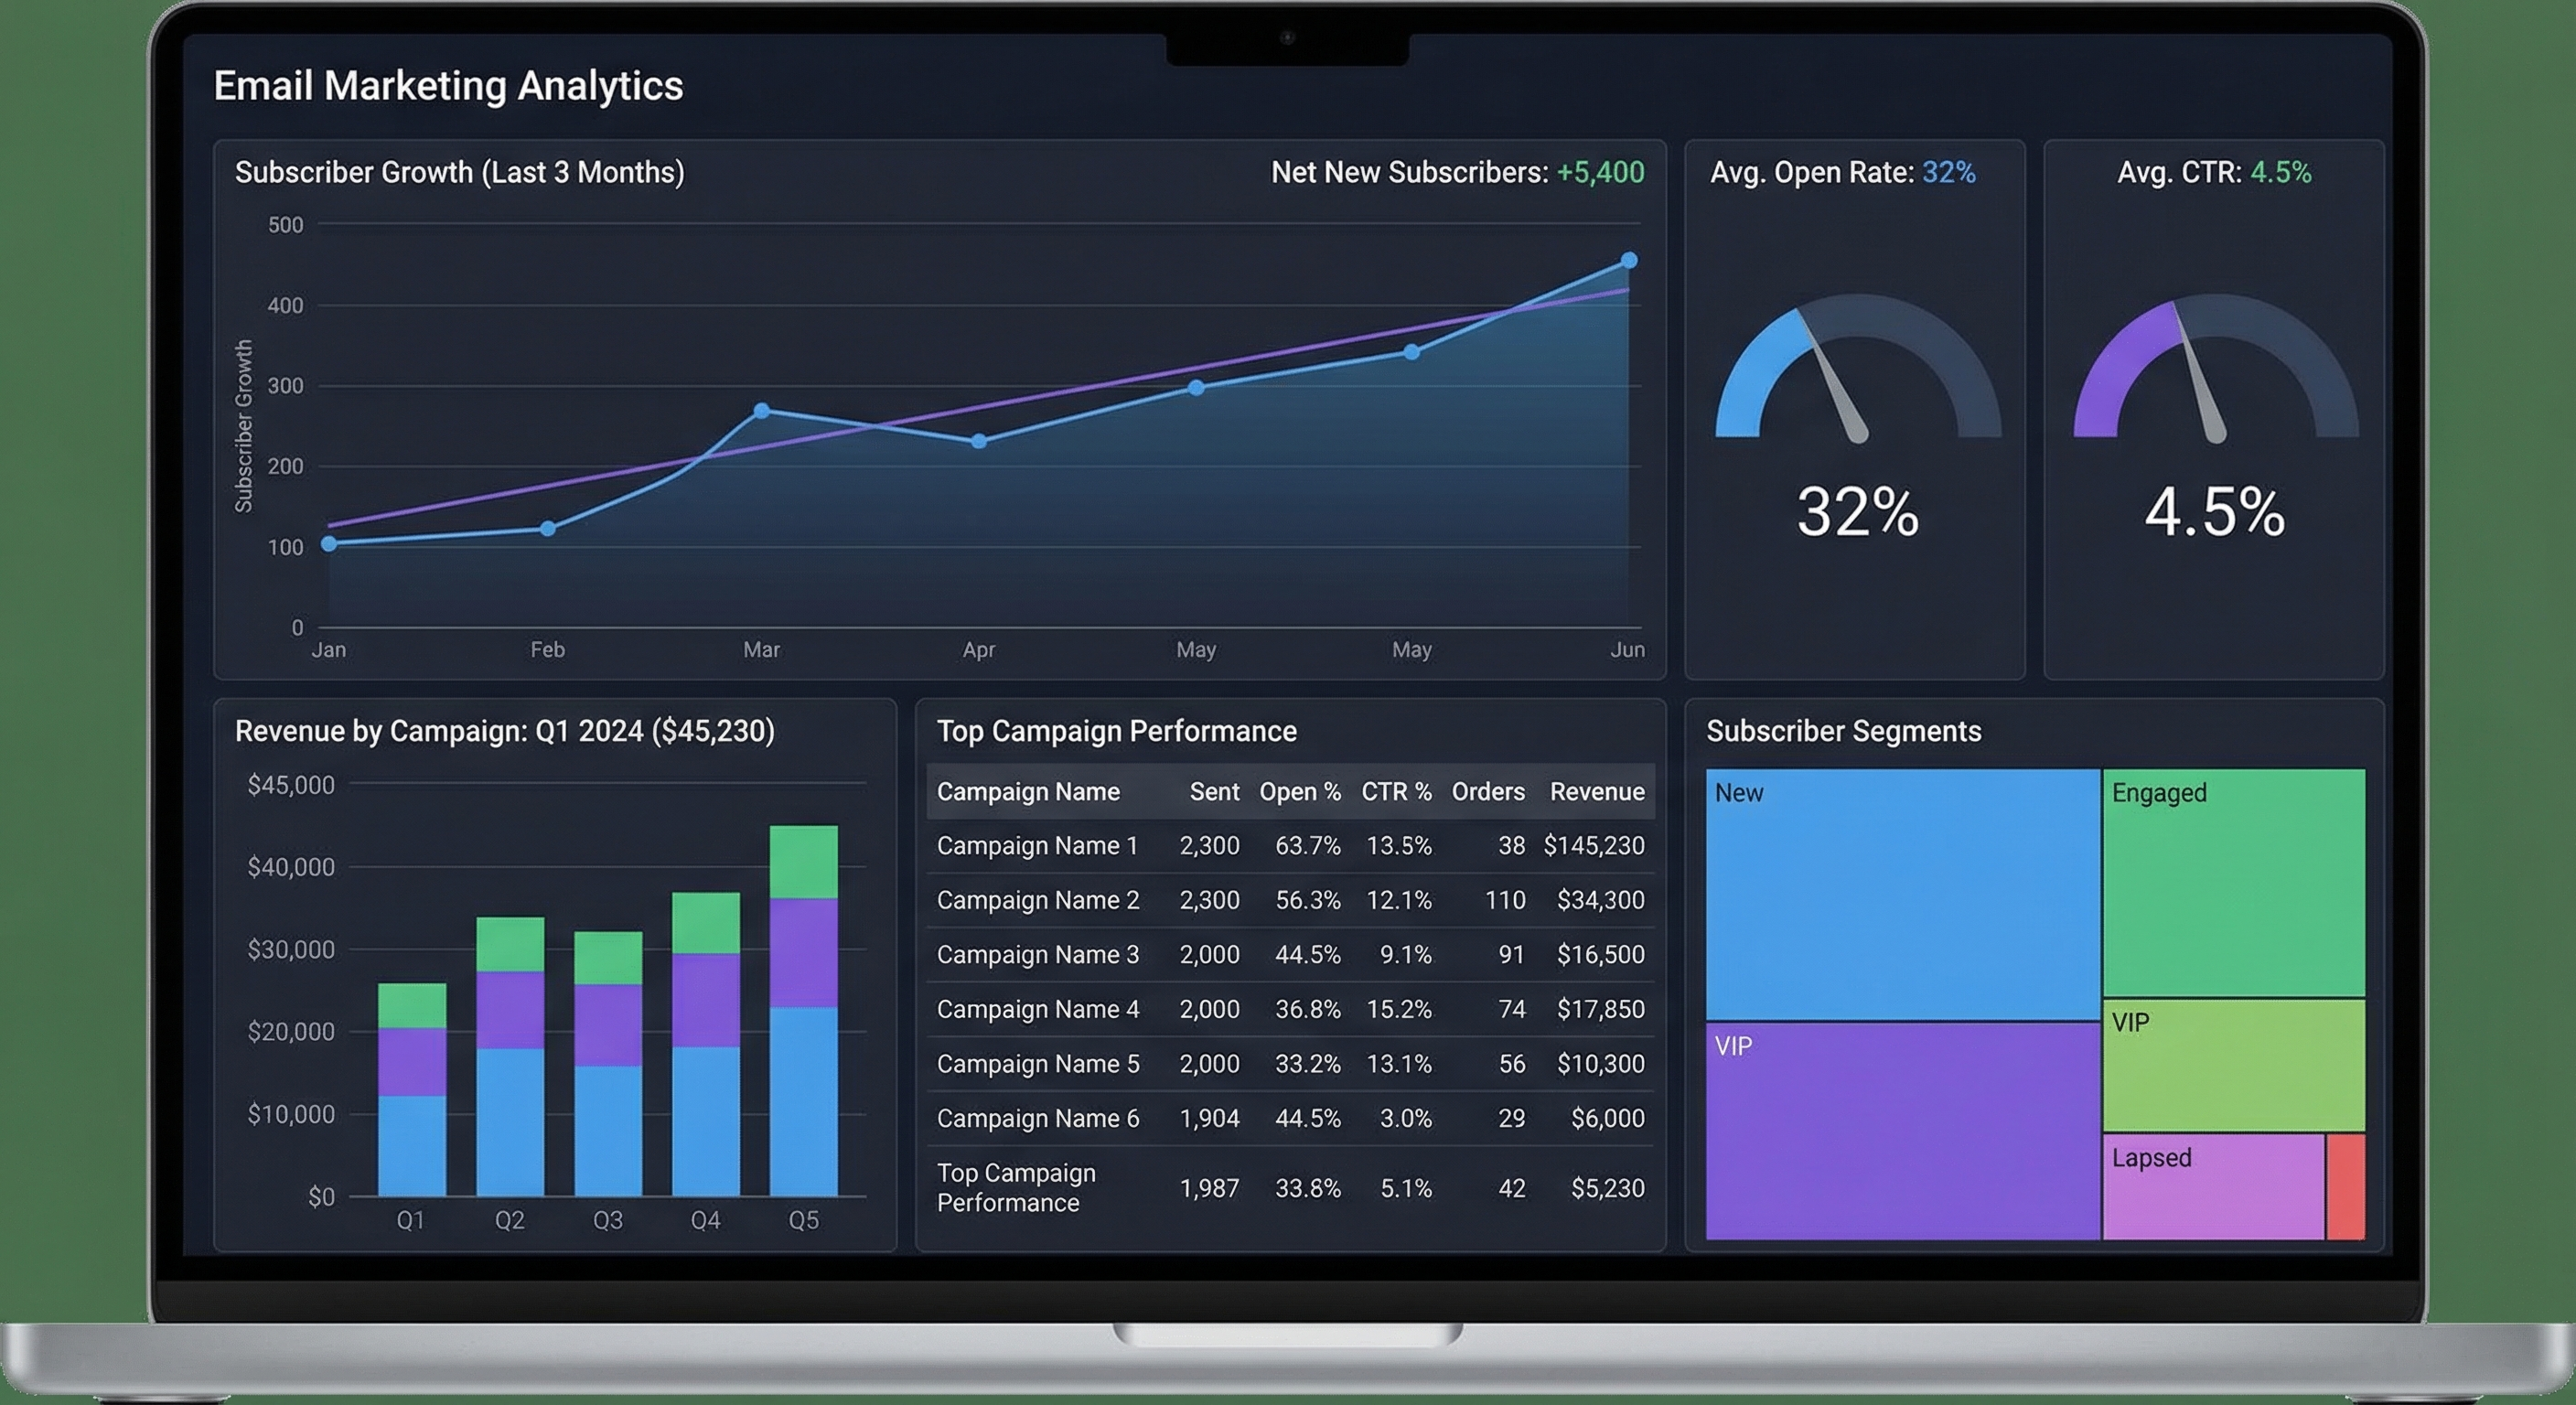Click the Campaign Name column header
2576x1405 pixels.
pyautogui.click(x=1027, y=791)
